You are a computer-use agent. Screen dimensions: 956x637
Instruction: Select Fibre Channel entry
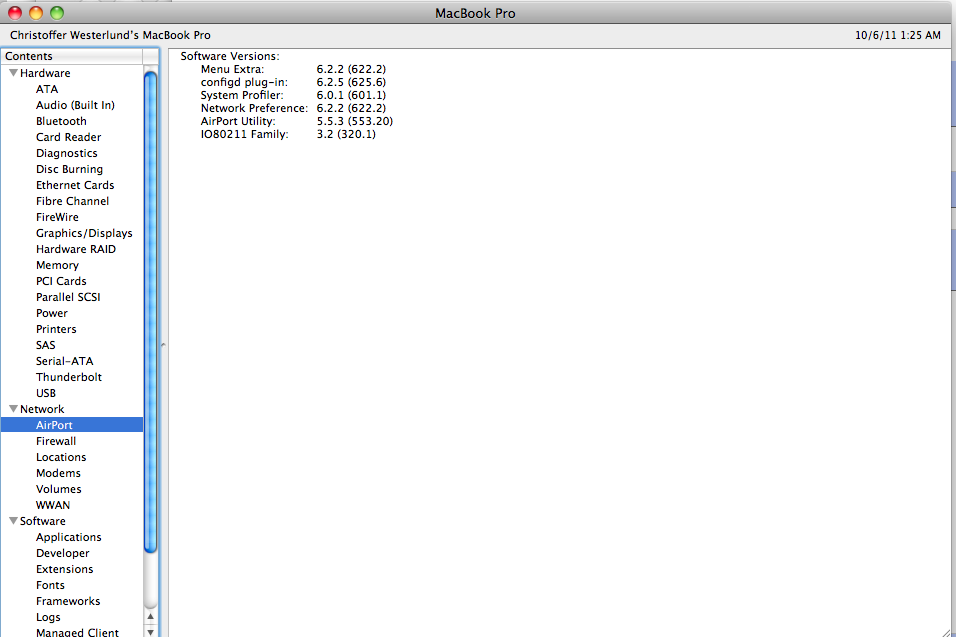(x=72, y=201)
